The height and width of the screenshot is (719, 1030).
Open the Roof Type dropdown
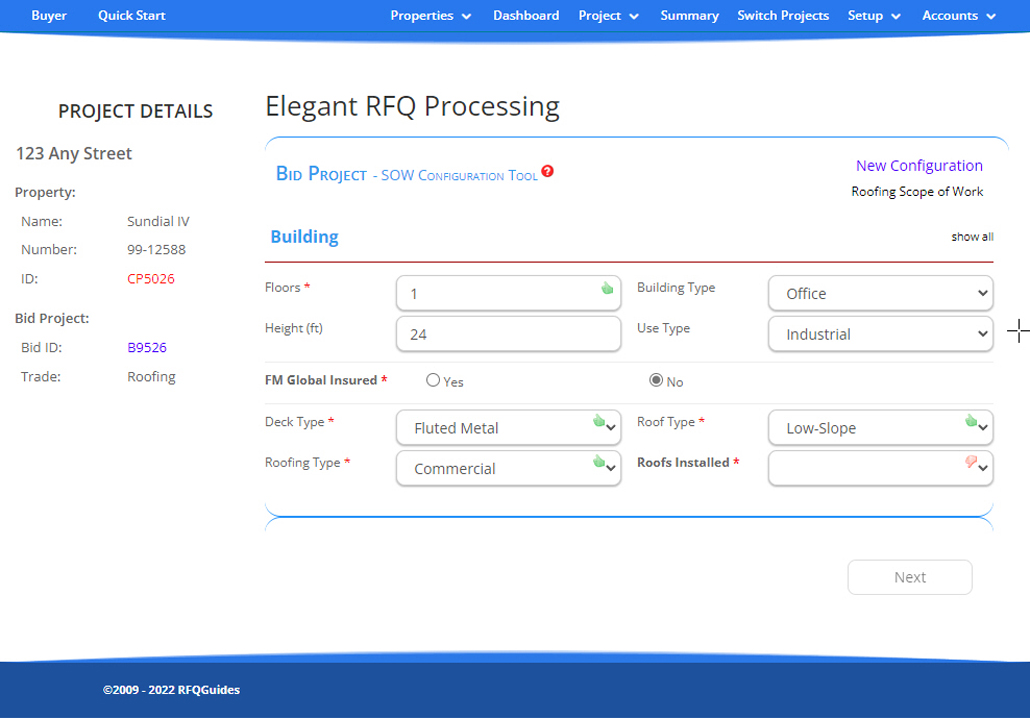point(880,428)
